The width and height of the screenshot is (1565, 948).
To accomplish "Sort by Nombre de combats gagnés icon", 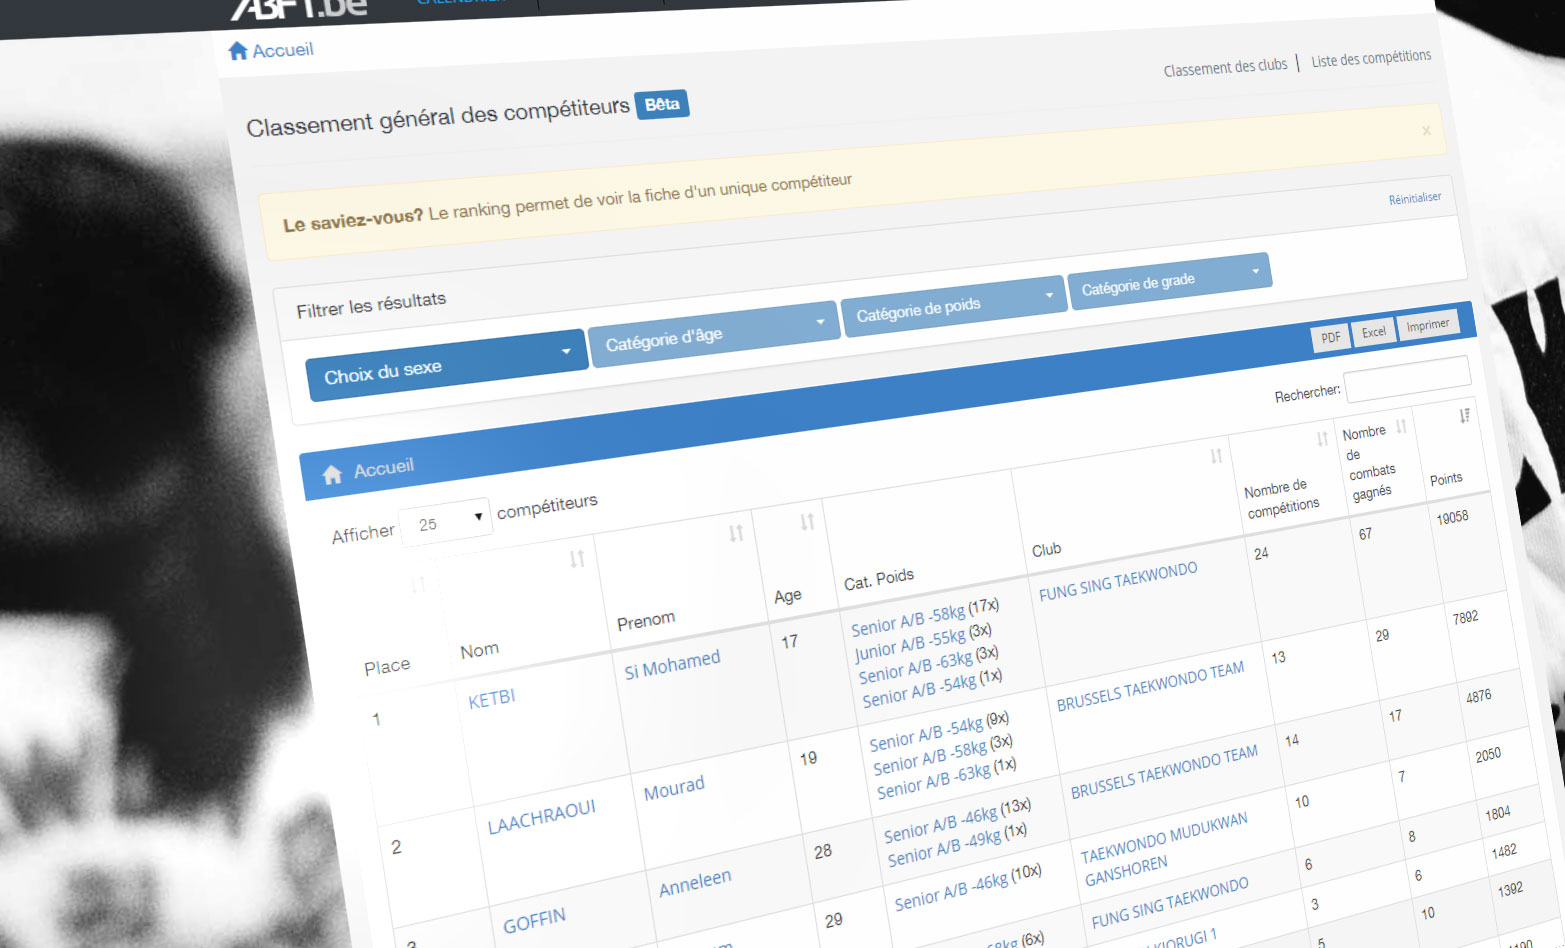I will point(1401,427).
